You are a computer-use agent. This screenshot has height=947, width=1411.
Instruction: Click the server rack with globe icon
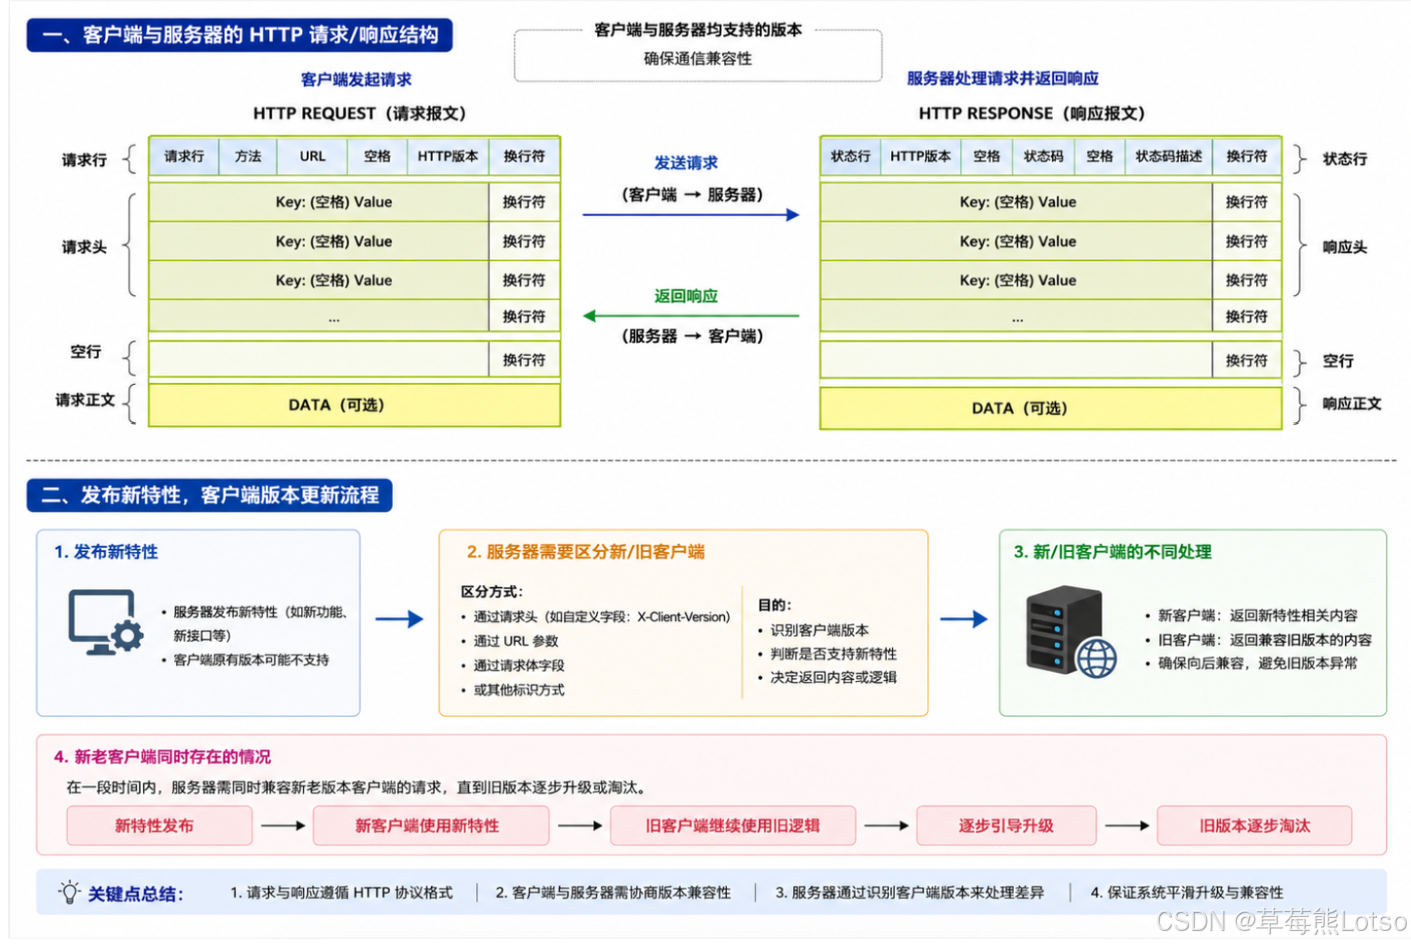[x=1071, y=631]
